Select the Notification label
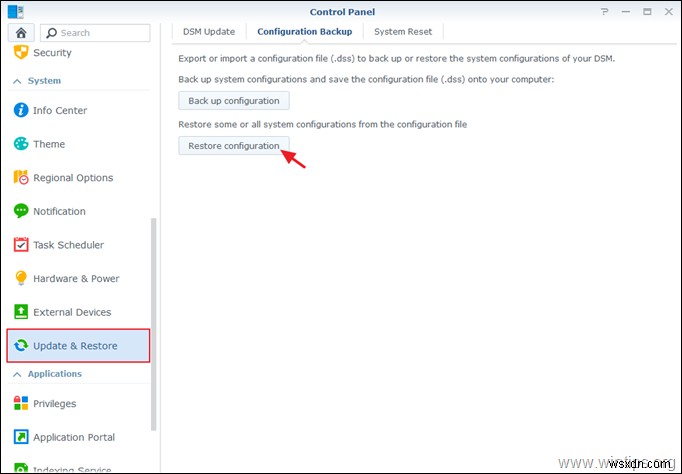The width and height of the screenshot is (682, 474). coord(59,211)
